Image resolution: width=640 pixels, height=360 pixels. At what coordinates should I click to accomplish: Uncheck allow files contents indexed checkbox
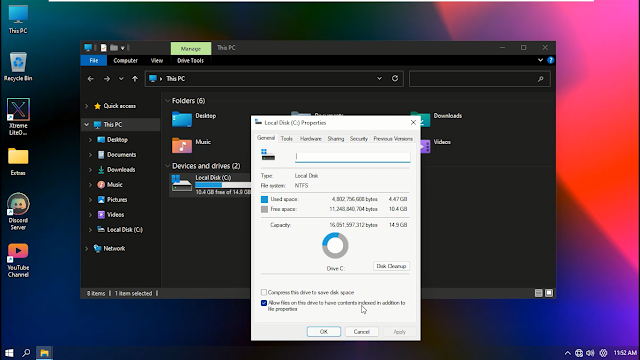pyautogui.click(x=264, y=303)
